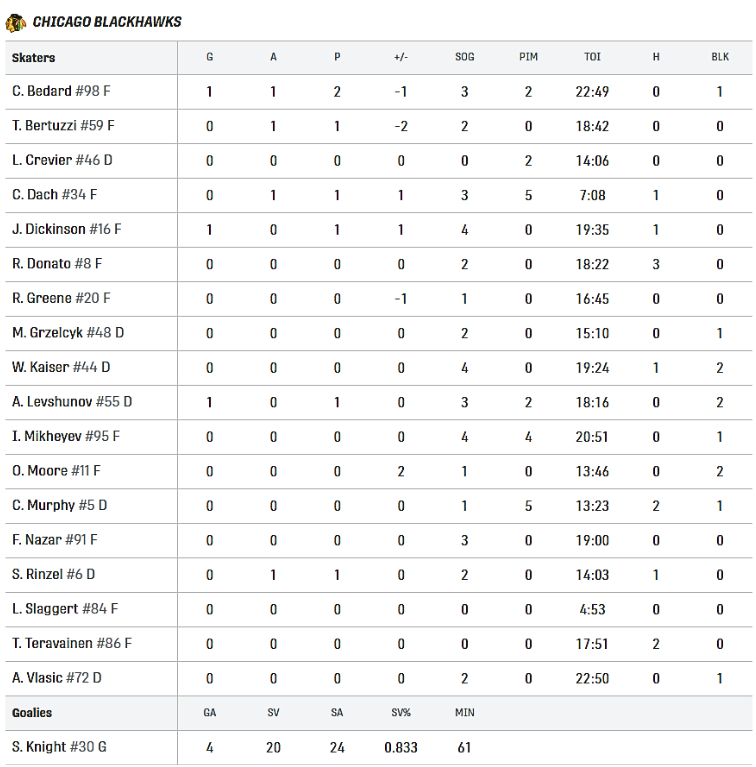Sort by the A assists column header
The width and height of the screenshot is (756, 767).
(273, 58)
